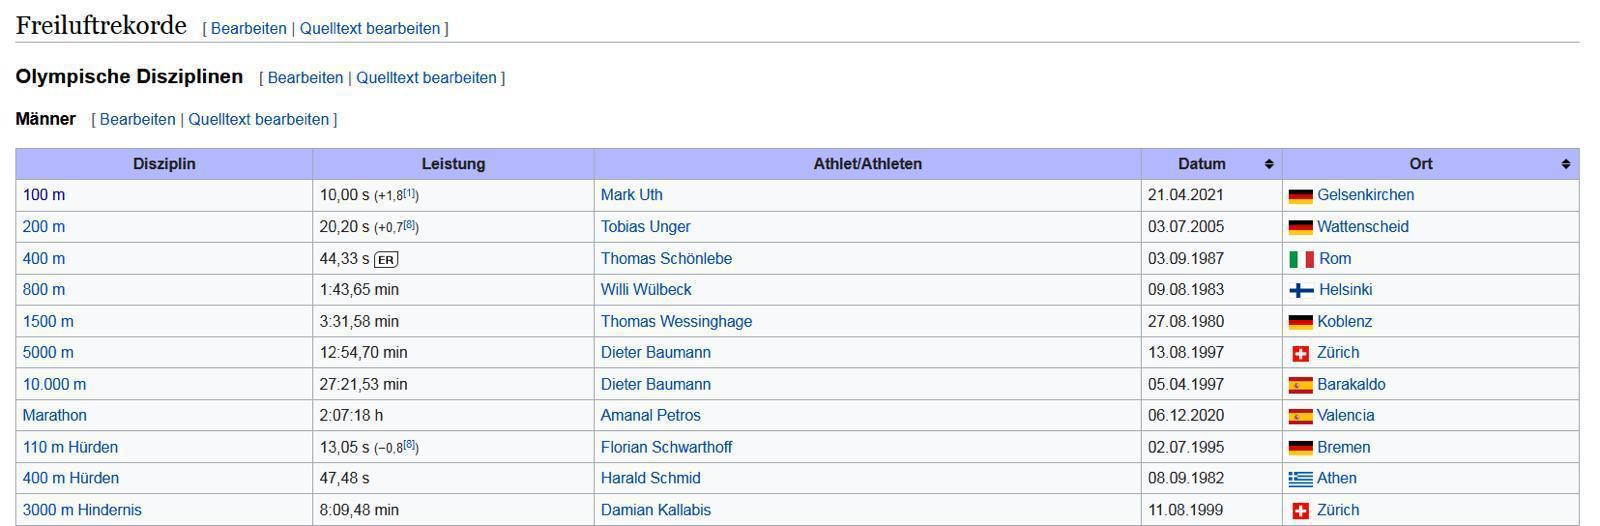Click Bearbeiten next to the Freiluftrekorde heading
The width and height of the screenshot is (1600, 526).
pyautogui.click(x=248, y=28)
